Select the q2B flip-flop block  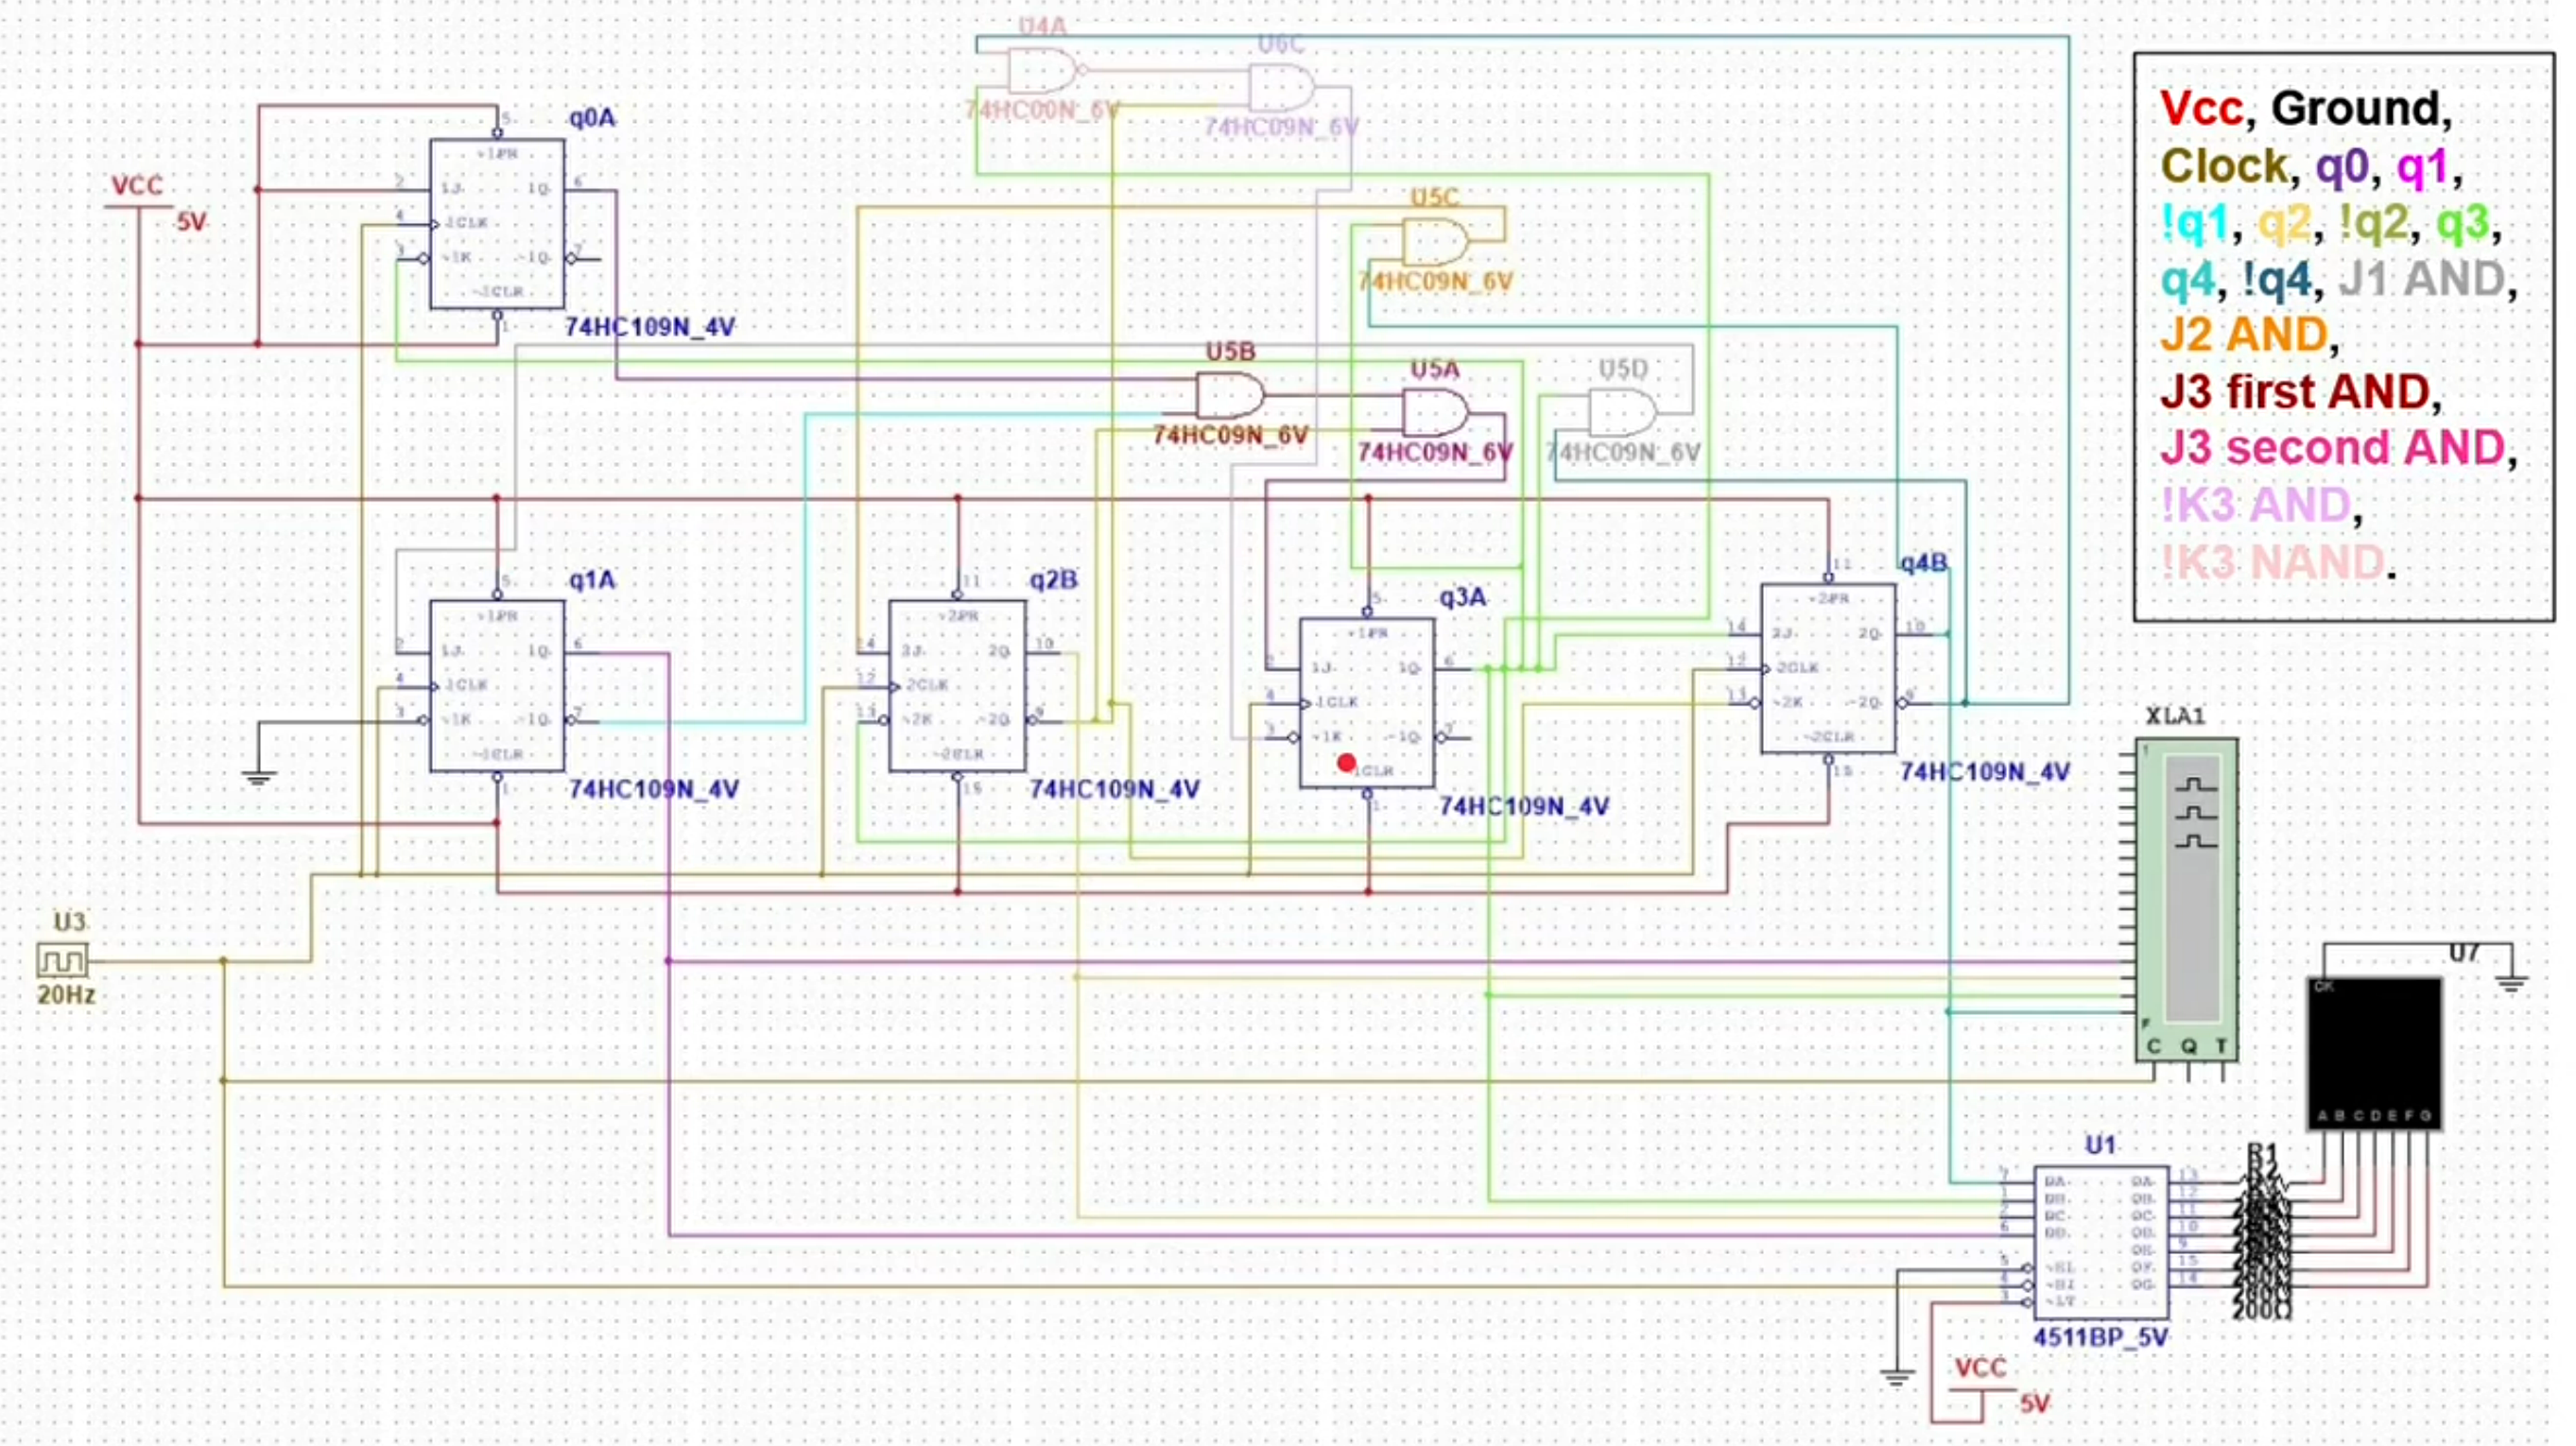[957, 686]
